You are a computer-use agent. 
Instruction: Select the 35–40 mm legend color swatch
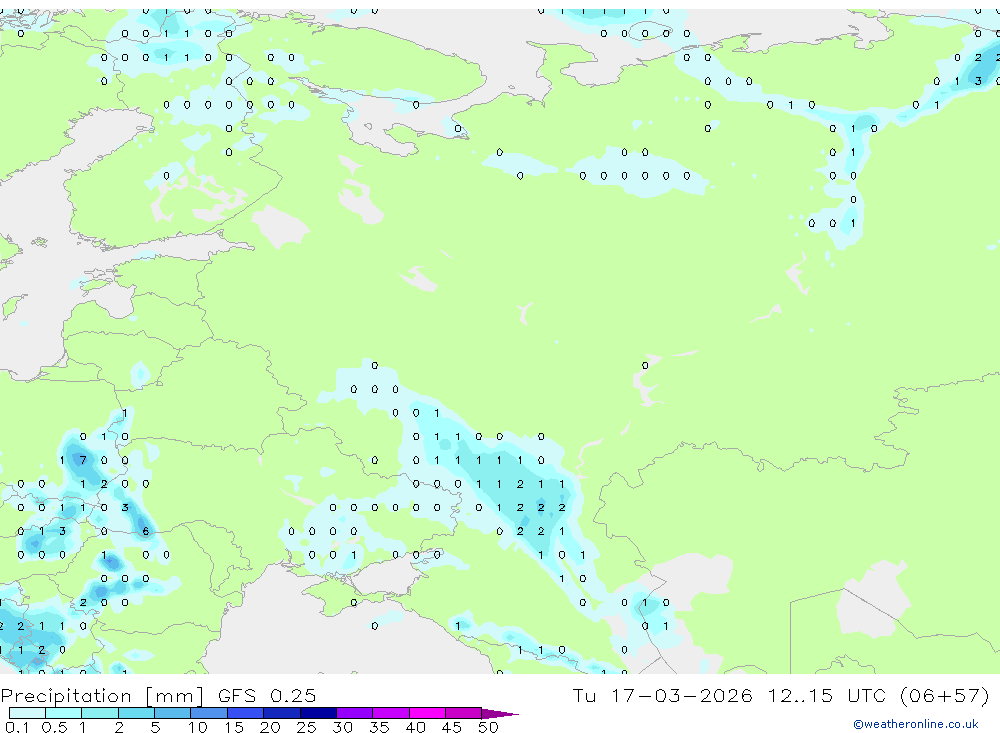click(x=391, y=713)
